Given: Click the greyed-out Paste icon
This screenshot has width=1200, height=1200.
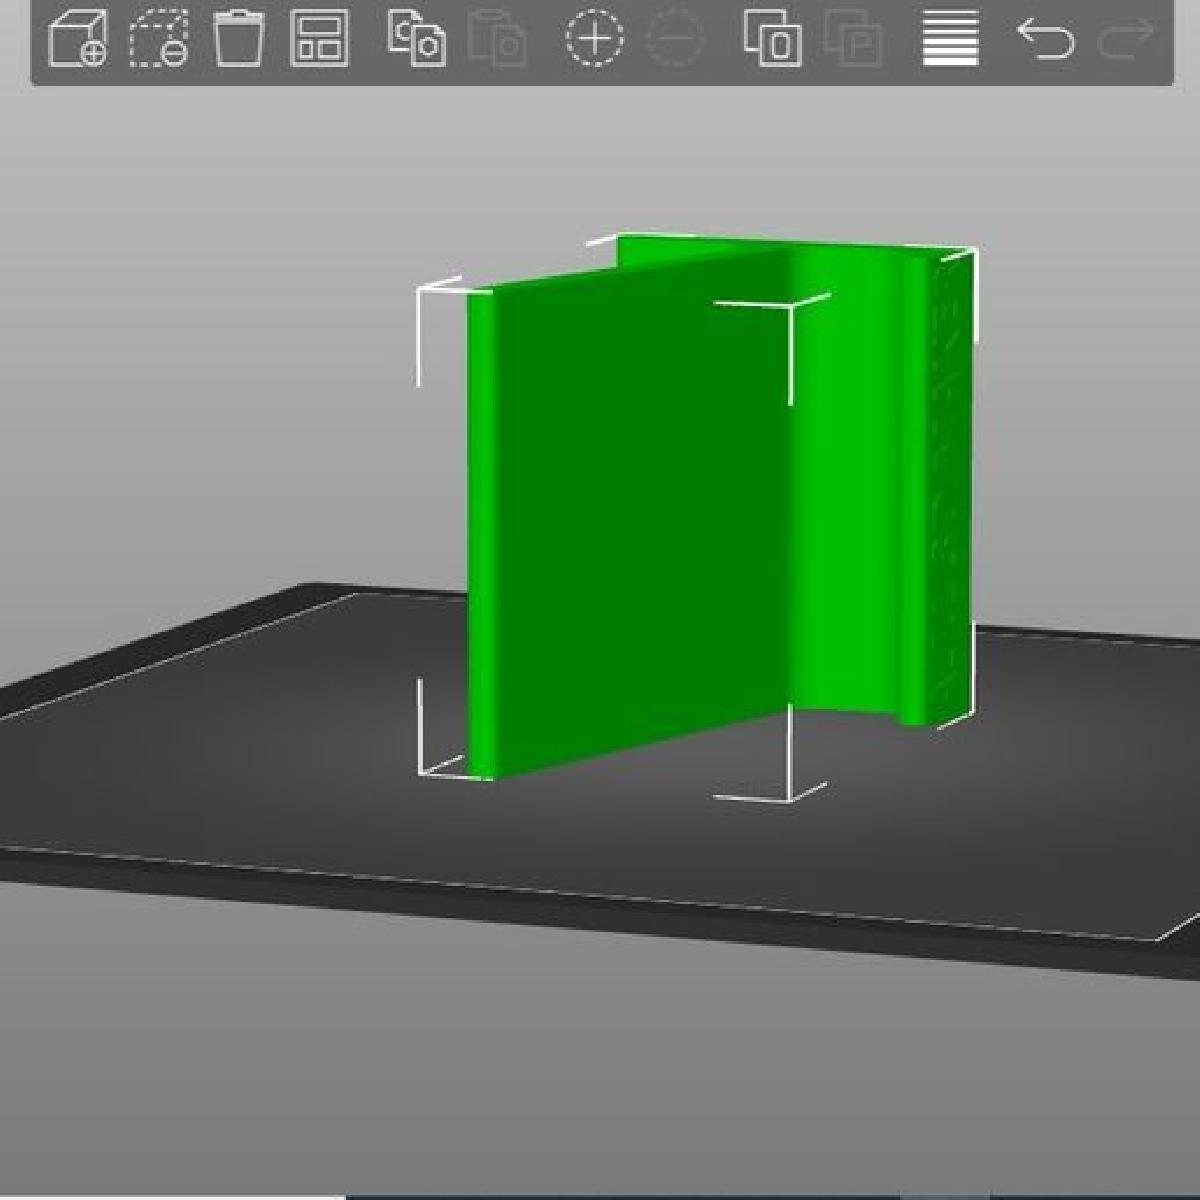Looking at the screenshot, I should point(497,40).
